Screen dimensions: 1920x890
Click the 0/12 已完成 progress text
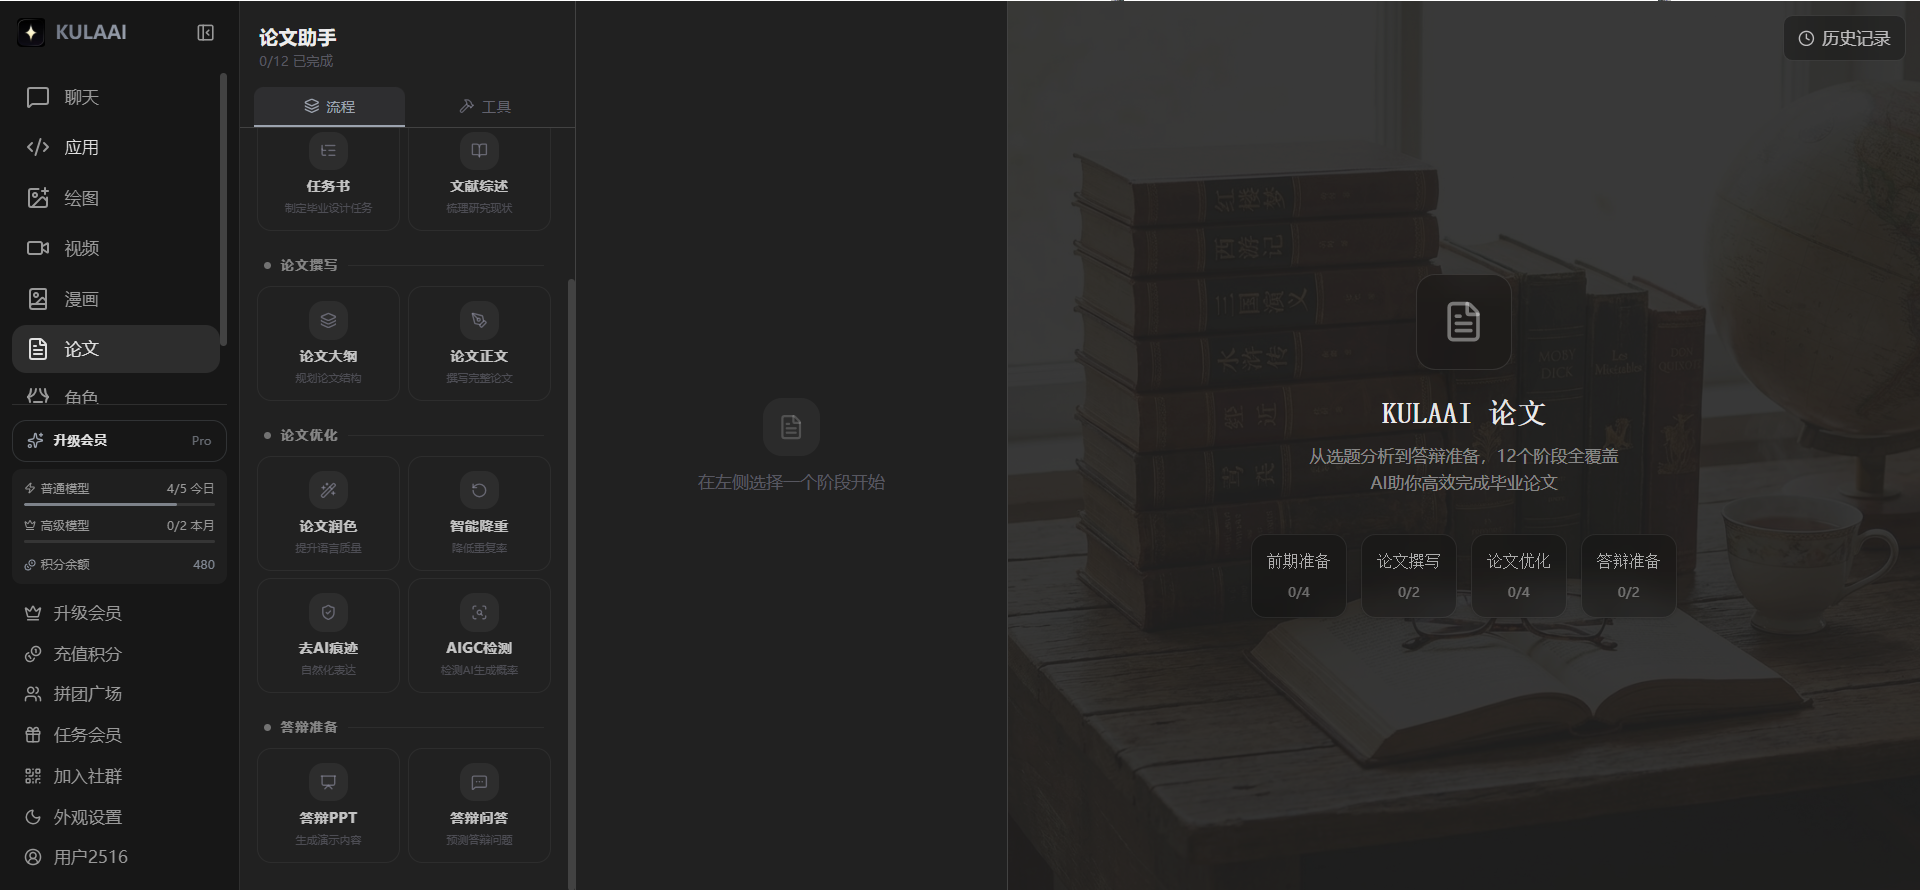point(296,61)
